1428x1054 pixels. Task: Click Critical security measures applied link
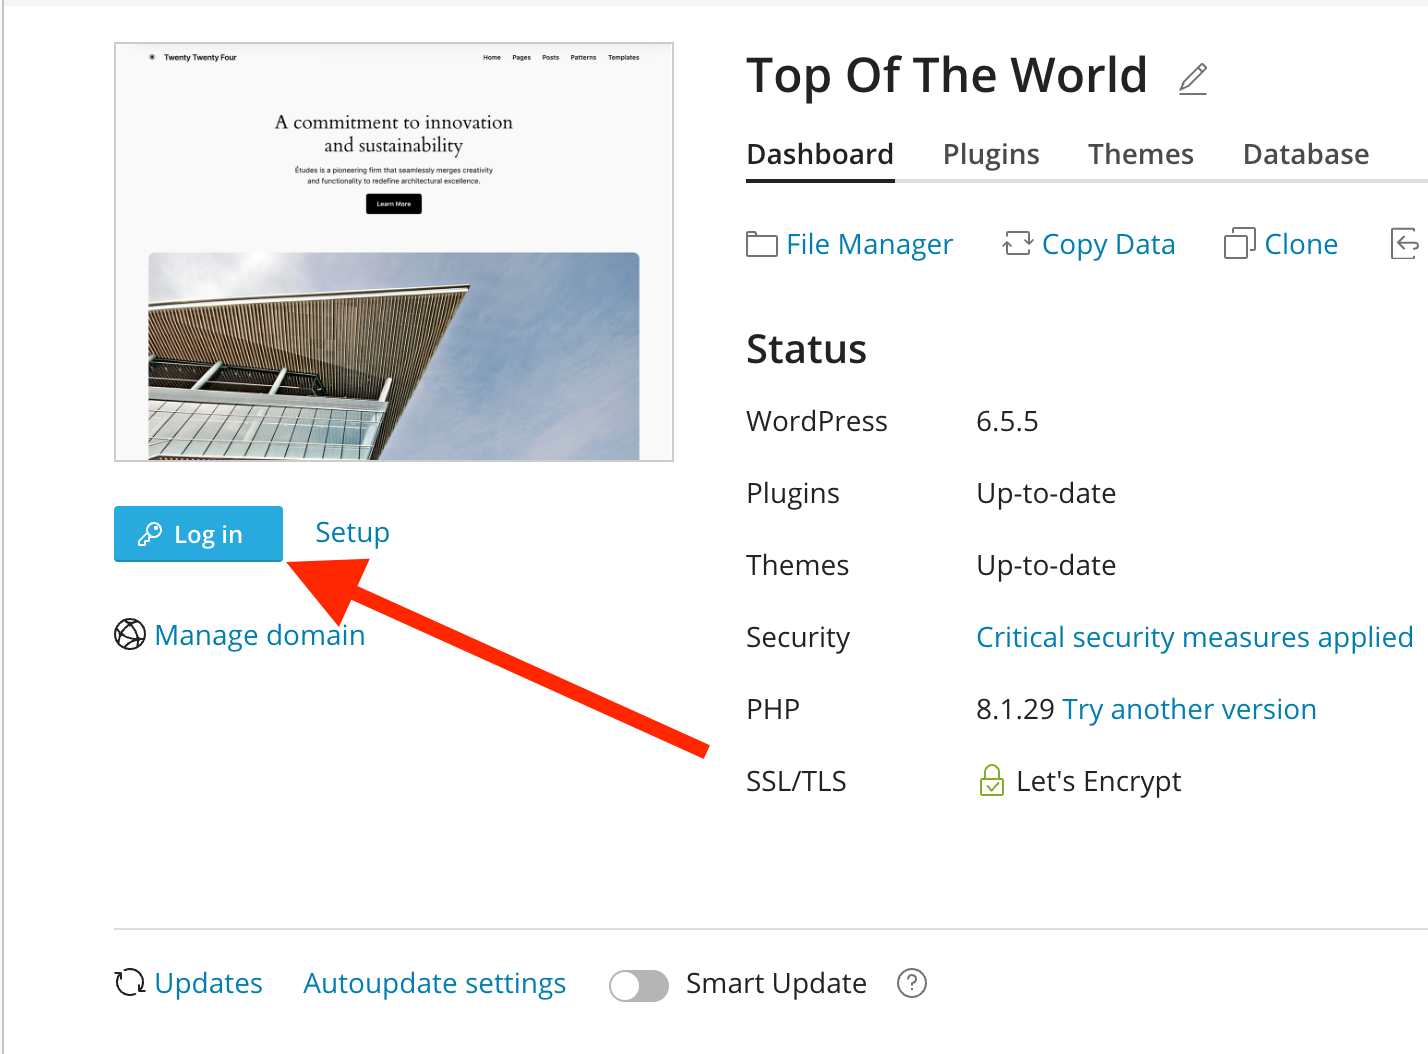tap(1194, 637)
